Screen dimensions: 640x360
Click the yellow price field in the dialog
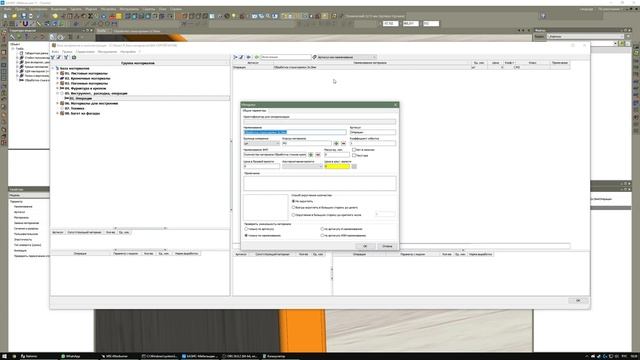337,167
